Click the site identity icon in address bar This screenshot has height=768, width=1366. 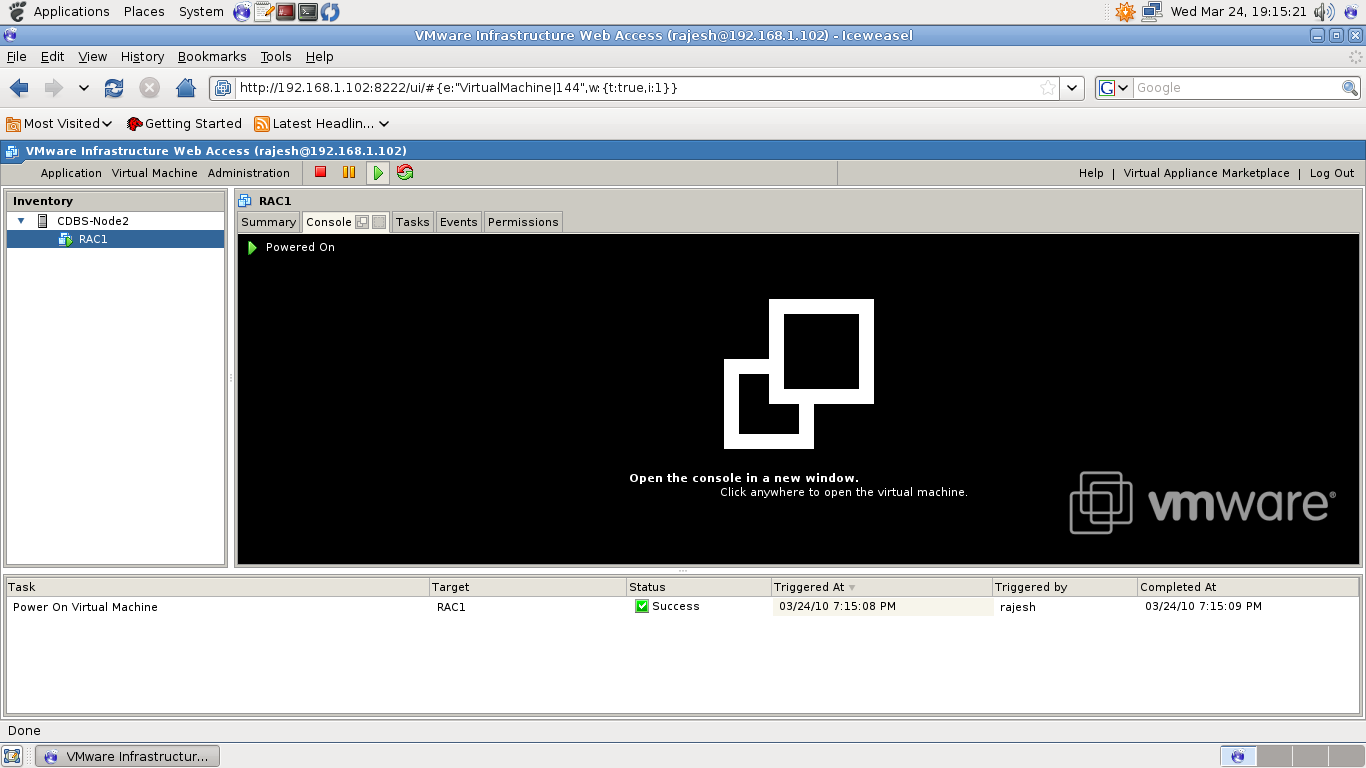tap(223, 88)
